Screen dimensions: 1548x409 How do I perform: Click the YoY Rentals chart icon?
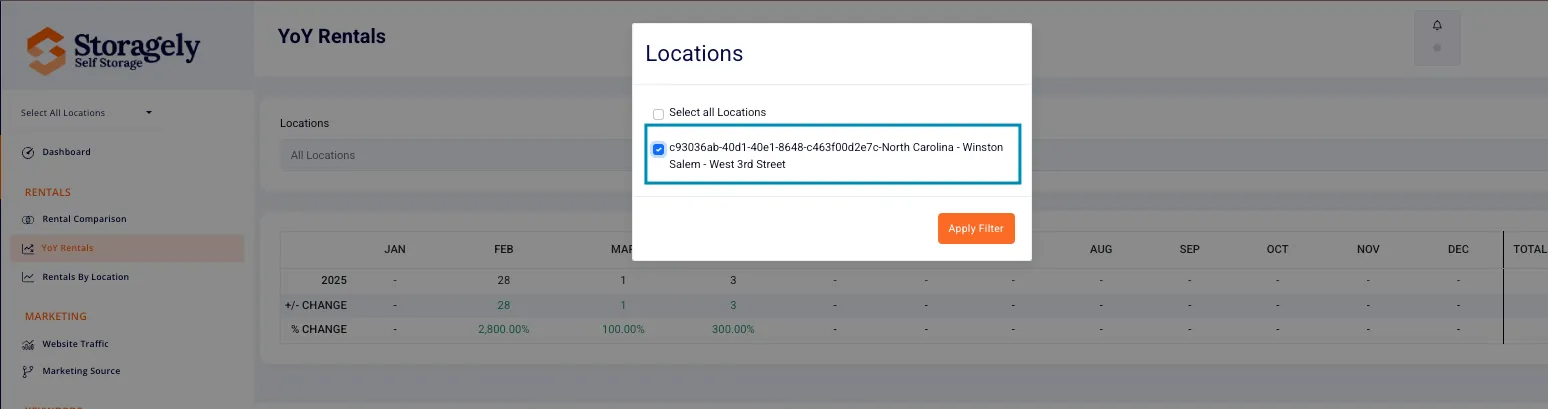click(x=28, y=248)
